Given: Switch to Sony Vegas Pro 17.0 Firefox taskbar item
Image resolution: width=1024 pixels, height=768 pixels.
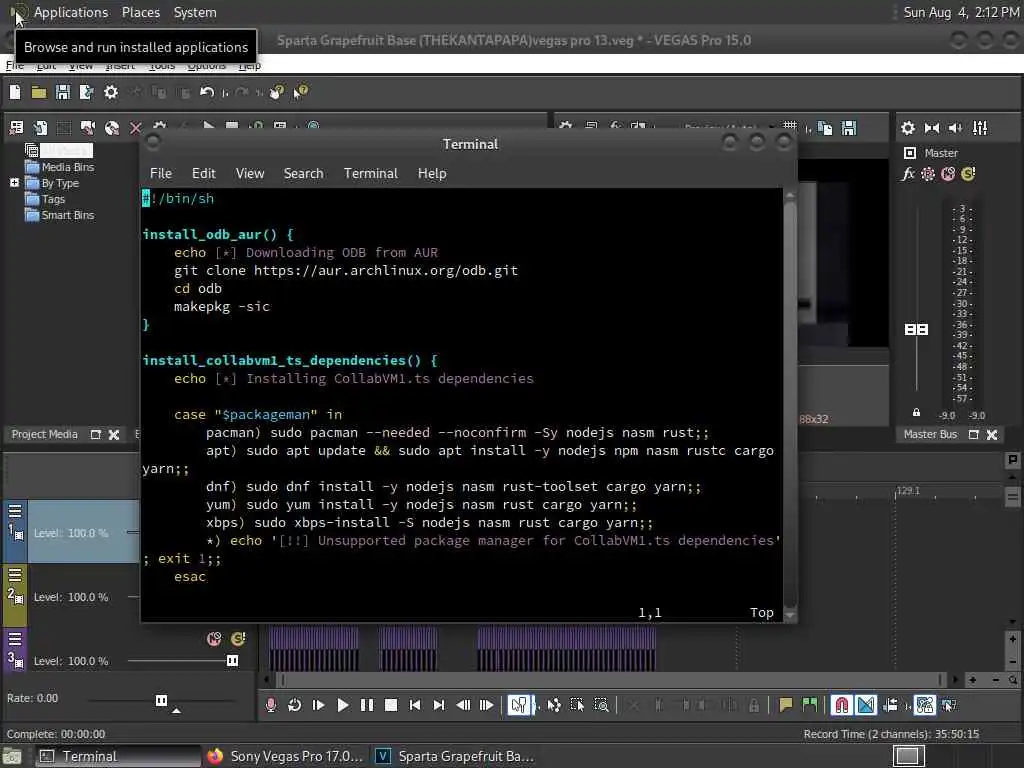Looking at the screenshot, I should [x=285, y=756].
